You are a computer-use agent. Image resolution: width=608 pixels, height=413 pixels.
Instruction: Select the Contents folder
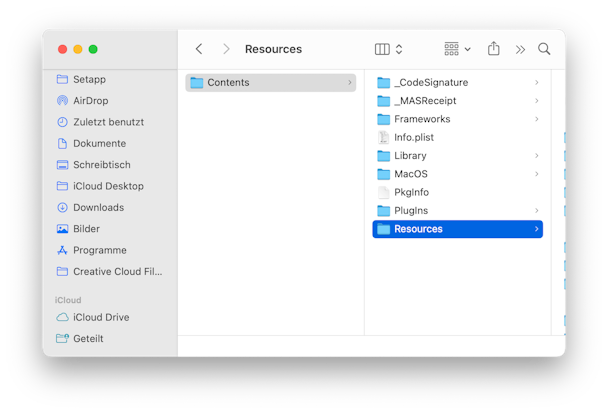pos(271,83)
